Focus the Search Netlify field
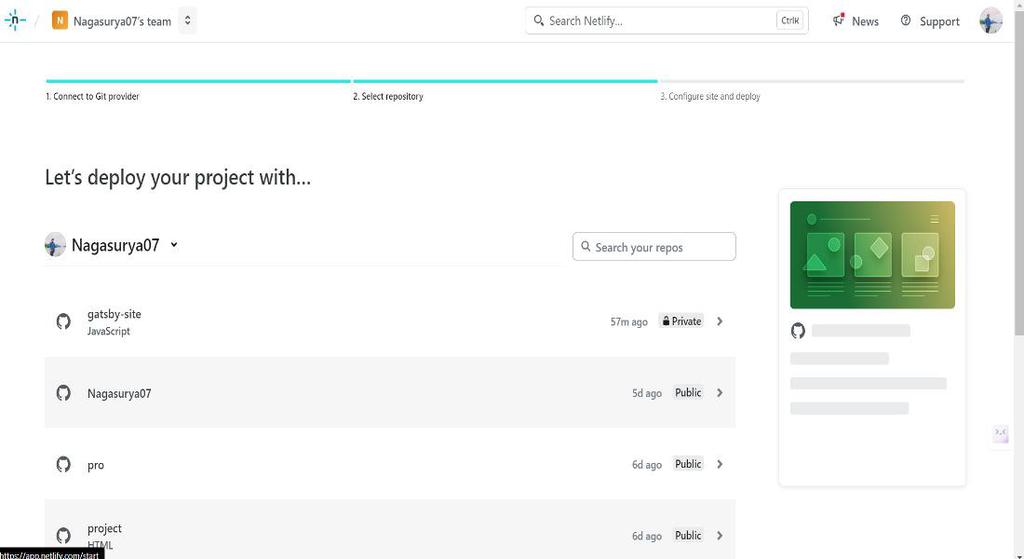Screen dimensions: 1024x559 coord(667,21)
